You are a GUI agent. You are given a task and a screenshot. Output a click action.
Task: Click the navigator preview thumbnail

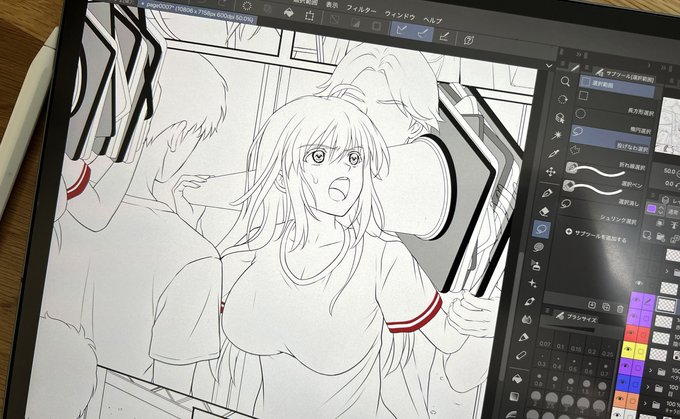(x=668, y=126)
